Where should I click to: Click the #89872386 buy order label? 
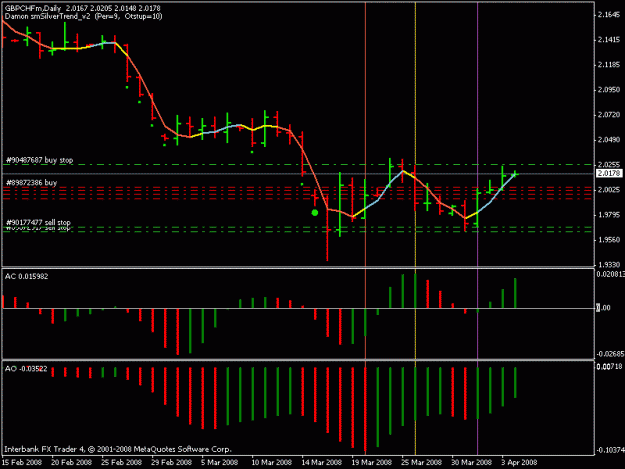click(31, 182)
